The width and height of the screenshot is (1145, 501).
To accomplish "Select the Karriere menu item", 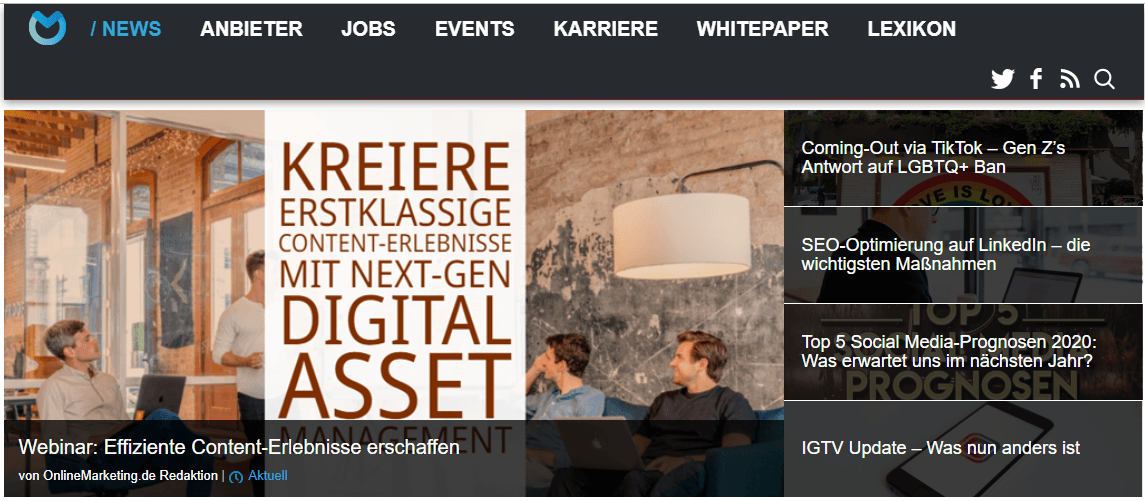I will [x=605, y=29].
